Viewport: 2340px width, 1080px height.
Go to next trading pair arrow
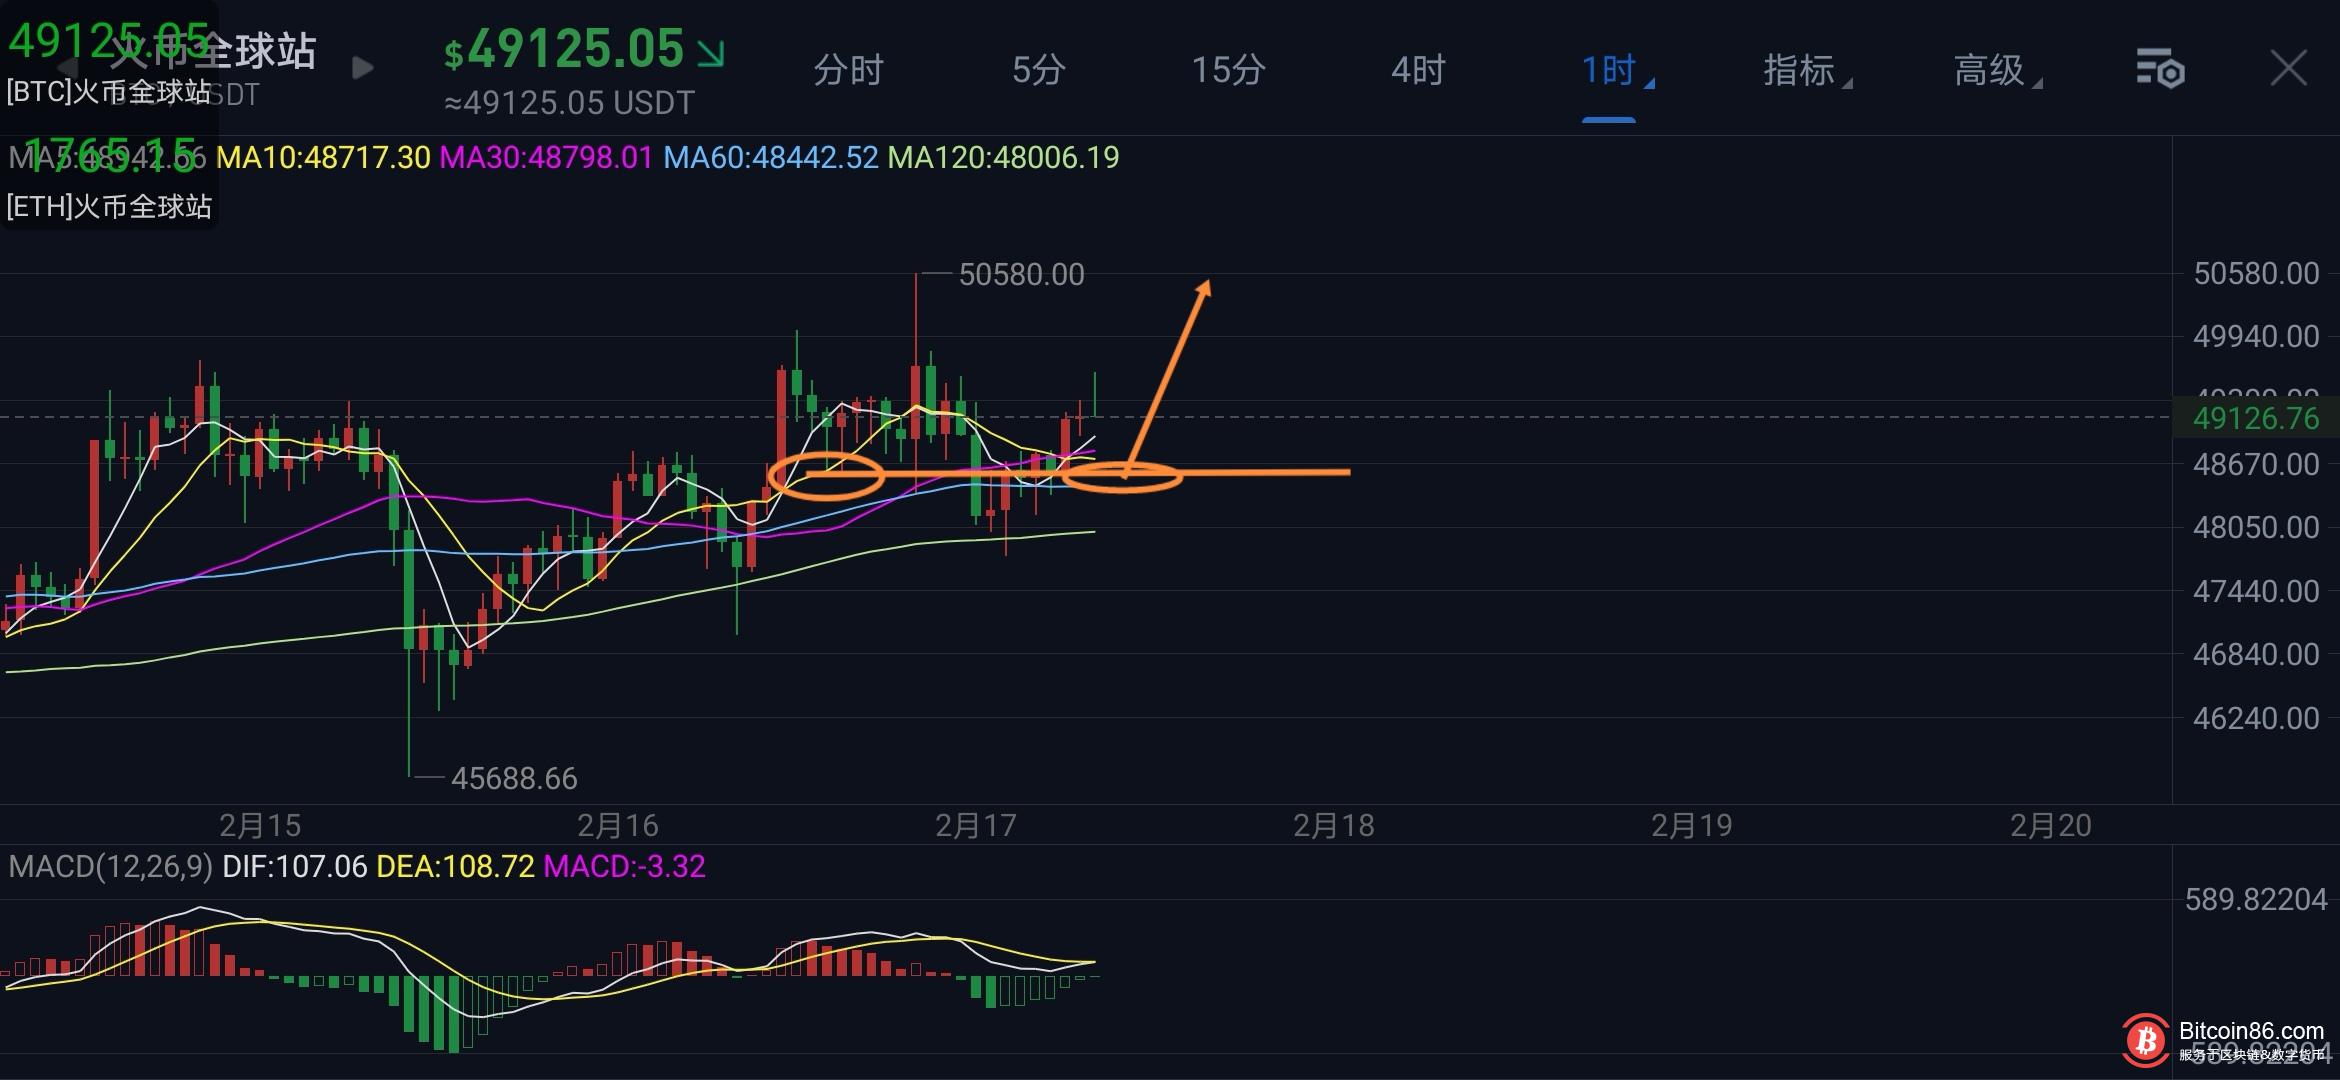pos(363,68)
